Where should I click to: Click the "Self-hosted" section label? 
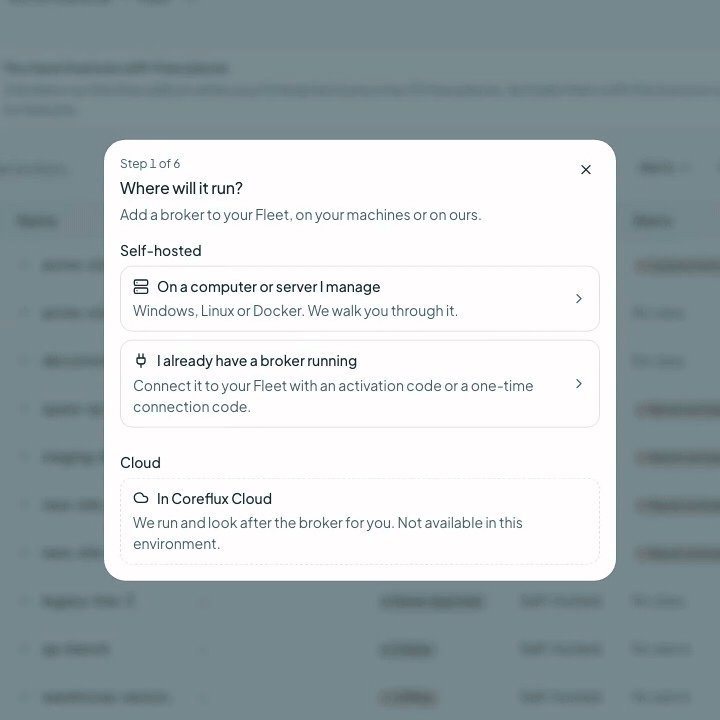click(x=161, y=251)
